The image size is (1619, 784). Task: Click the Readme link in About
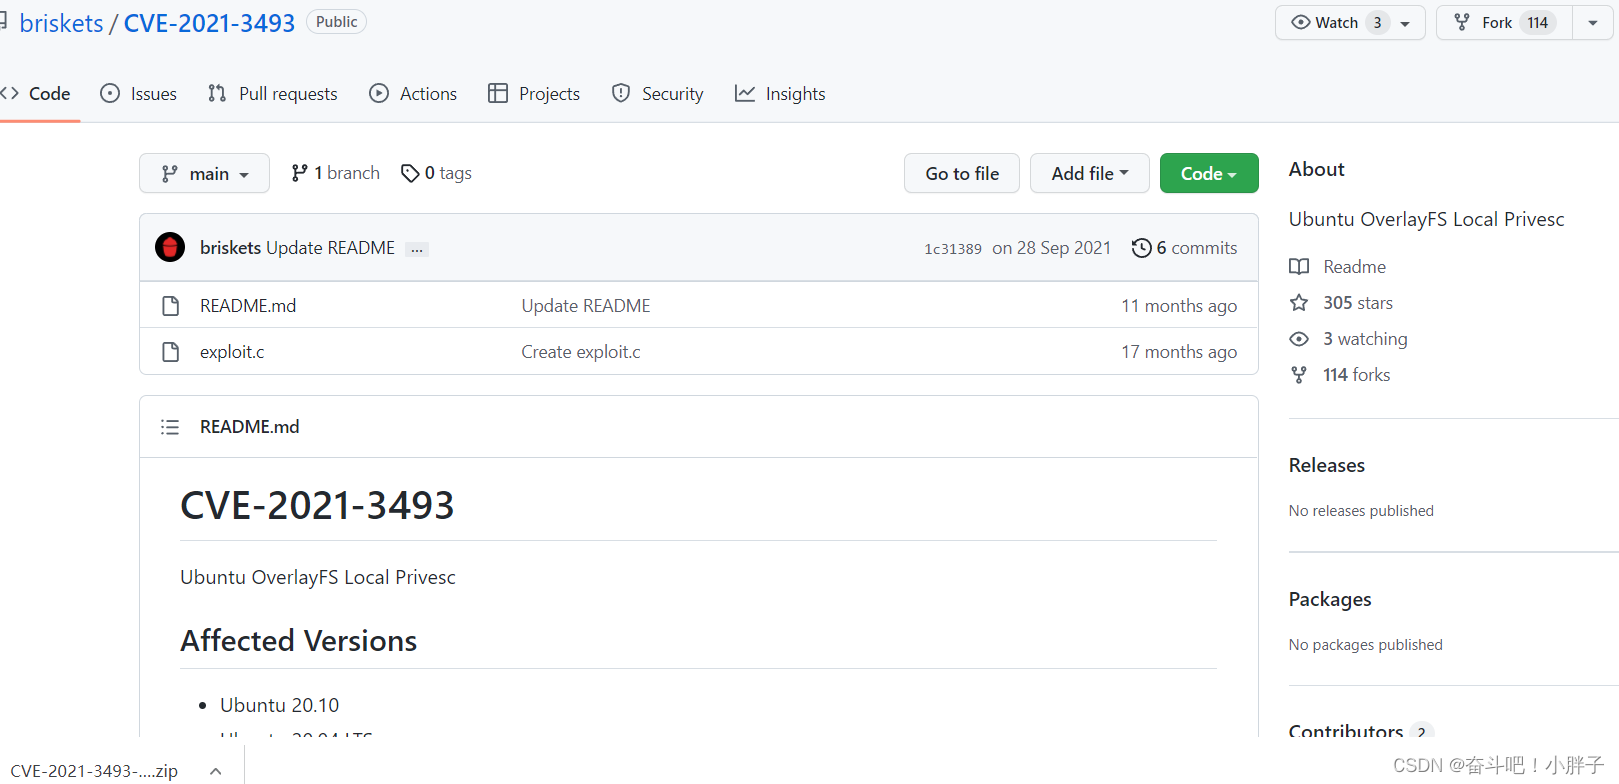(1354, 267)
